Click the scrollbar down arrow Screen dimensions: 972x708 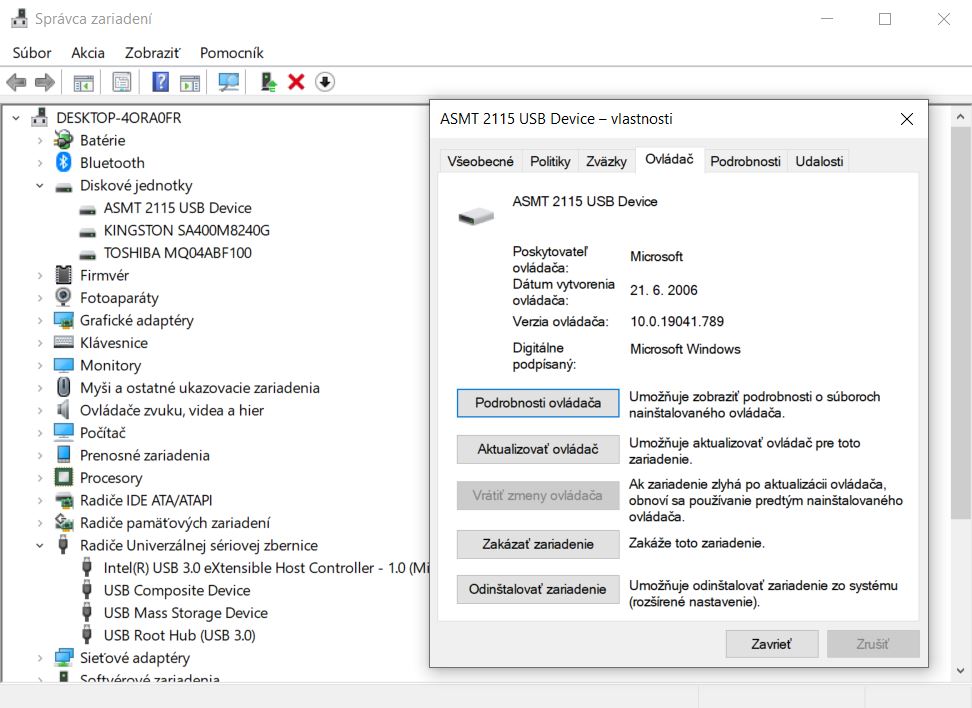tap(960, 670)
